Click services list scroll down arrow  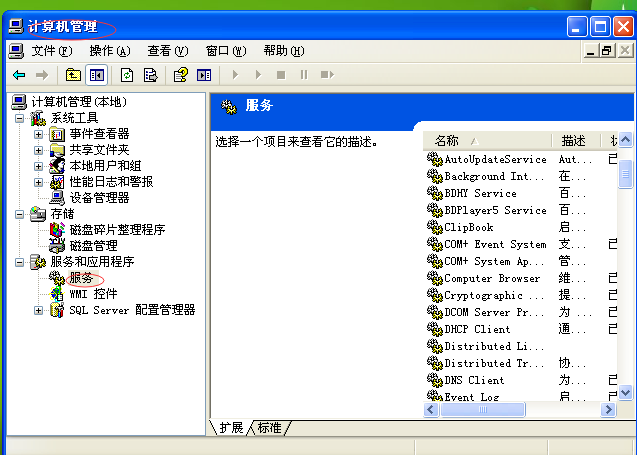click(626, 393)
